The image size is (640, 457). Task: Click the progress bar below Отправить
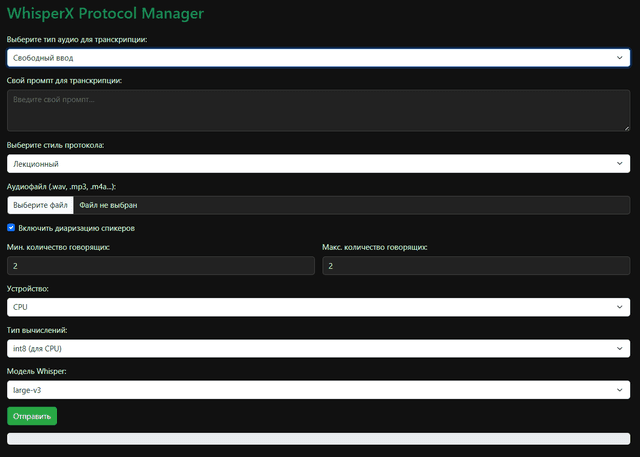[318, 439]
